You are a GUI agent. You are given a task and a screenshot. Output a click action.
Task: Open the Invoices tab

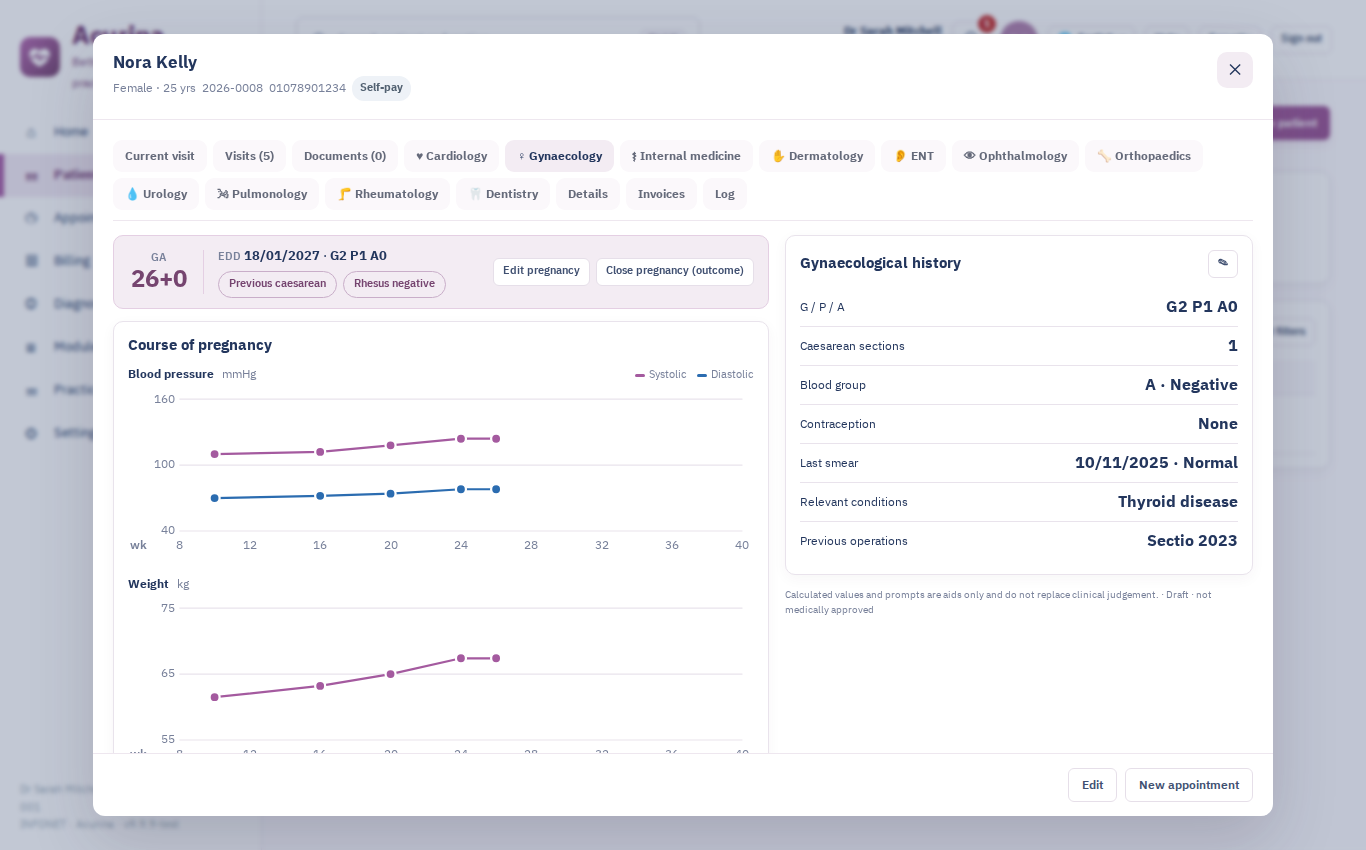coord(661,194)
